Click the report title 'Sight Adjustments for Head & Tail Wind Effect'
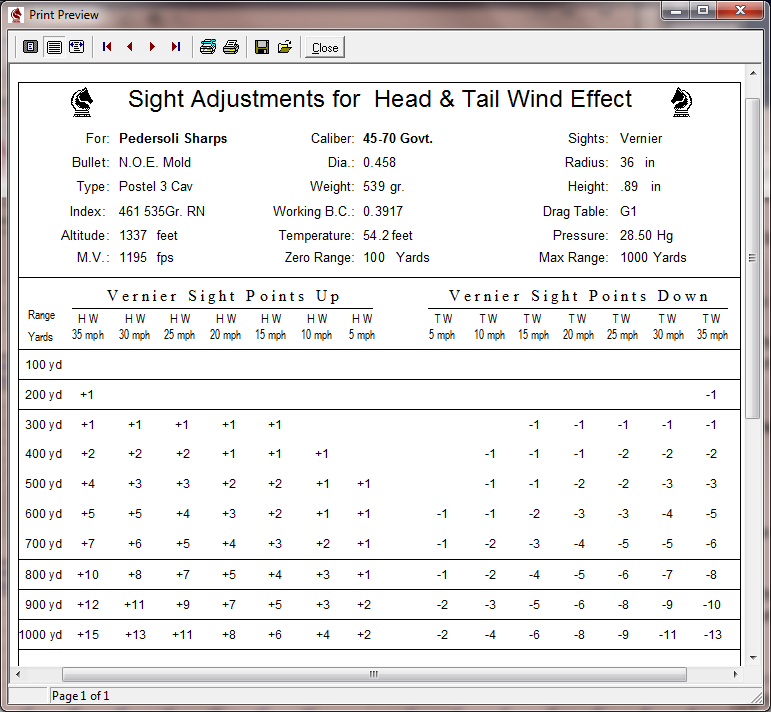771x712 pixels. (x=380, y=99)
